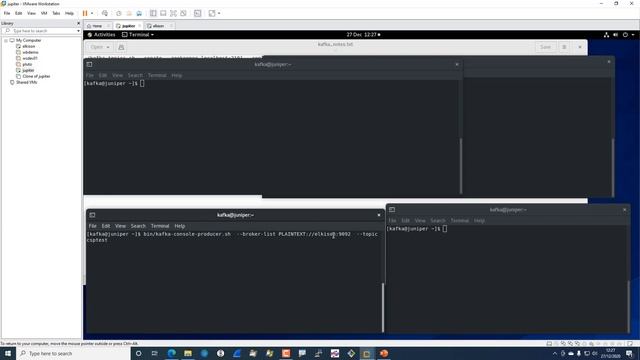Screen dimensions: 640x360
Task: Click Save in the text editor
Action: pos(545,47)
